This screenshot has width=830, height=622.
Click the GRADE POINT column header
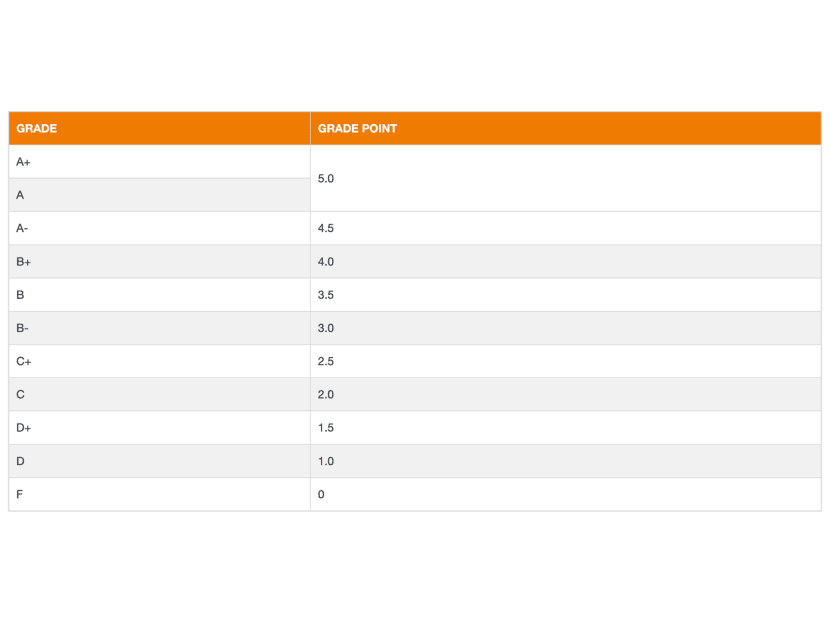tap(357, 129)
